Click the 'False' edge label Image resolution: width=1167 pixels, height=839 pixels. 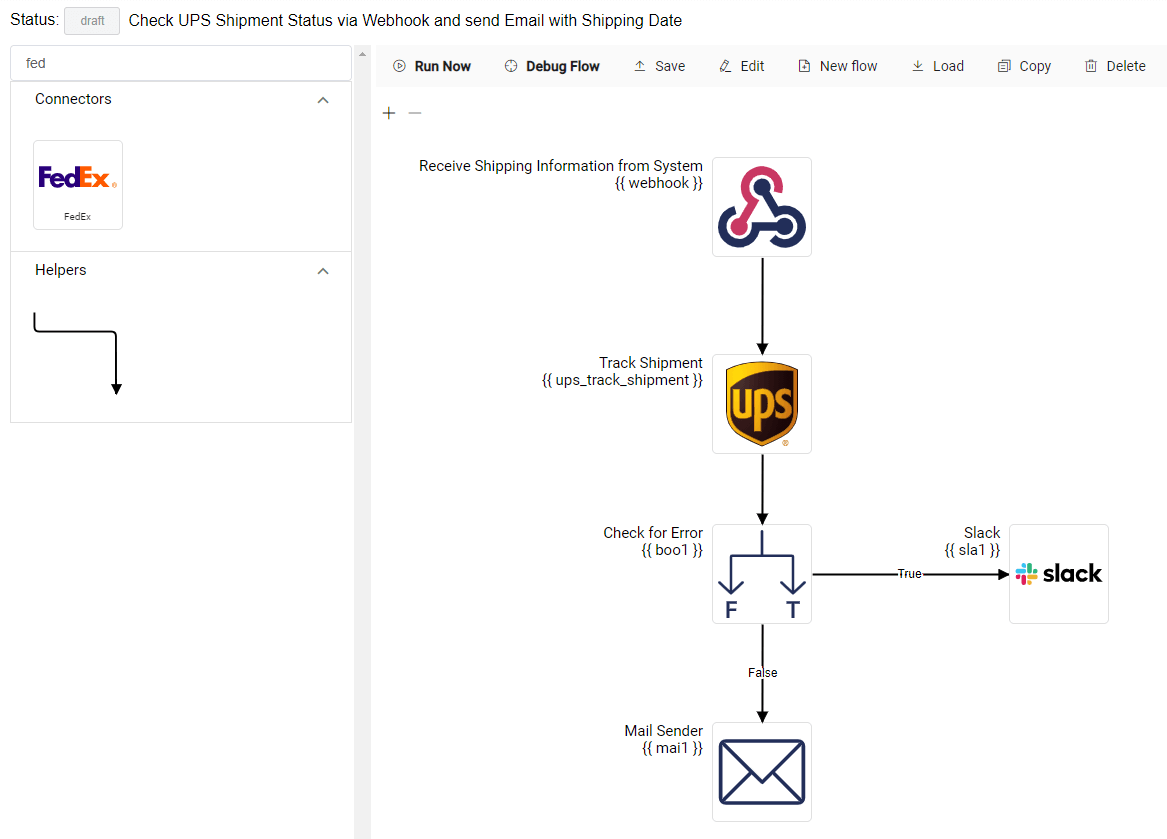[762, 673]
